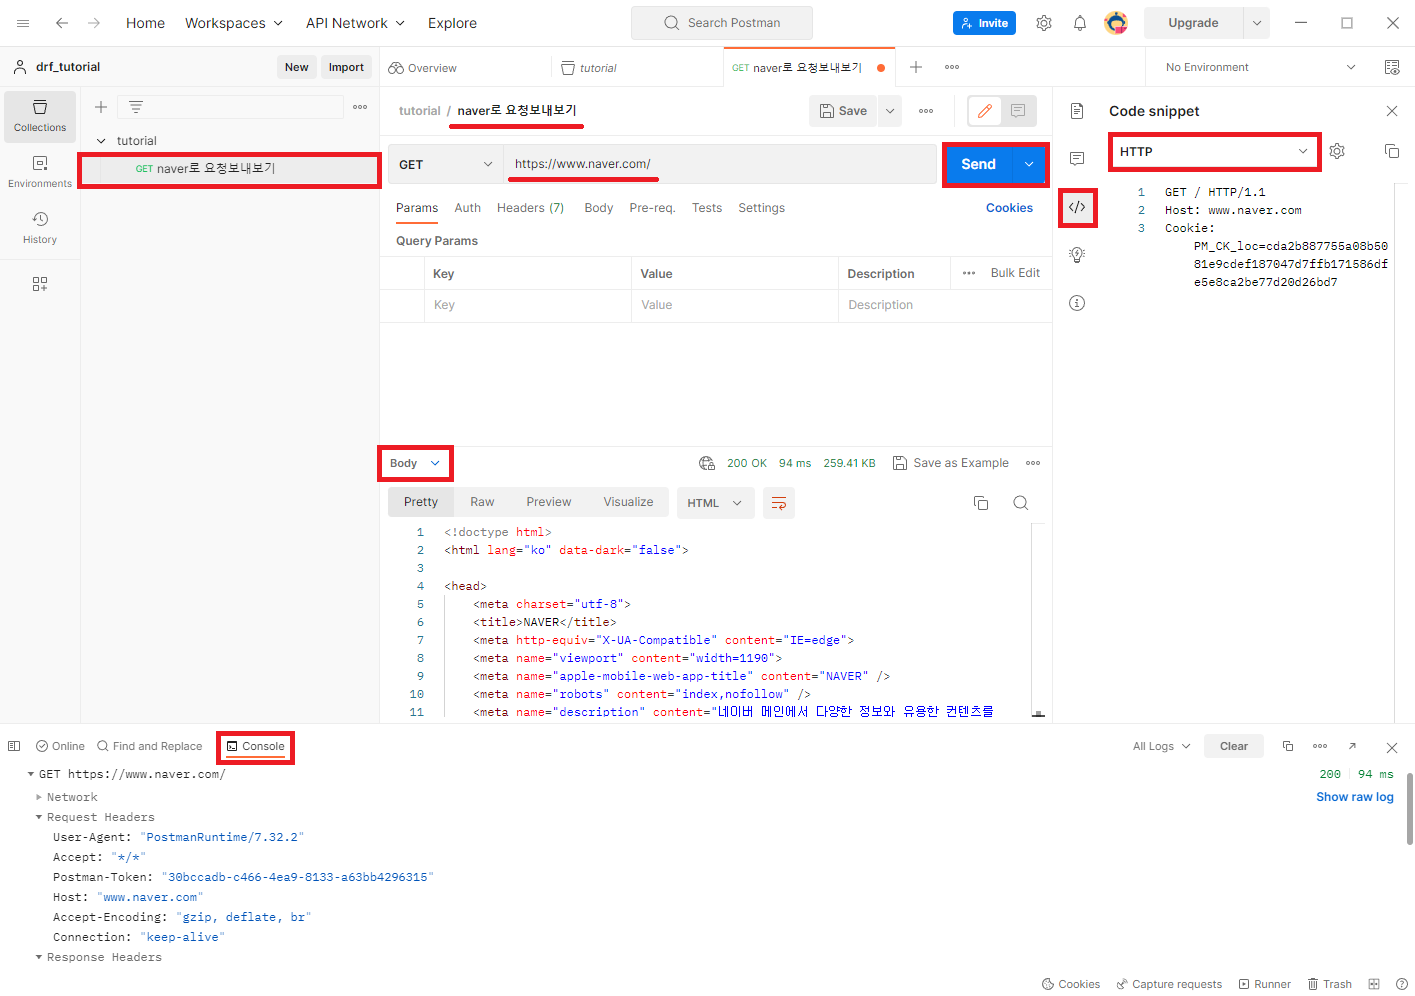Expand the Network section in console
This screenshot has width=1415, height=996.
[39, 797]
